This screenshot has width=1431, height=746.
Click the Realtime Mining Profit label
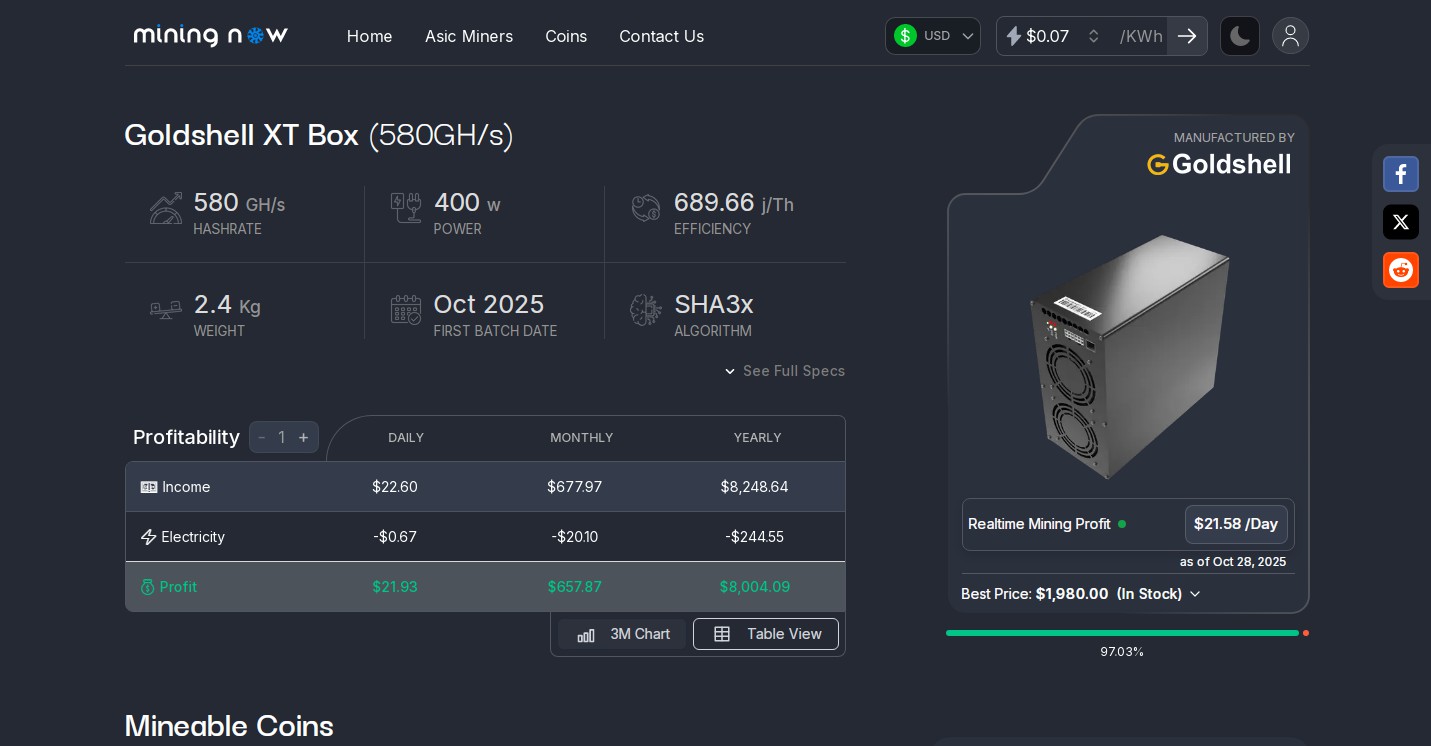[x=1039, y=524]
